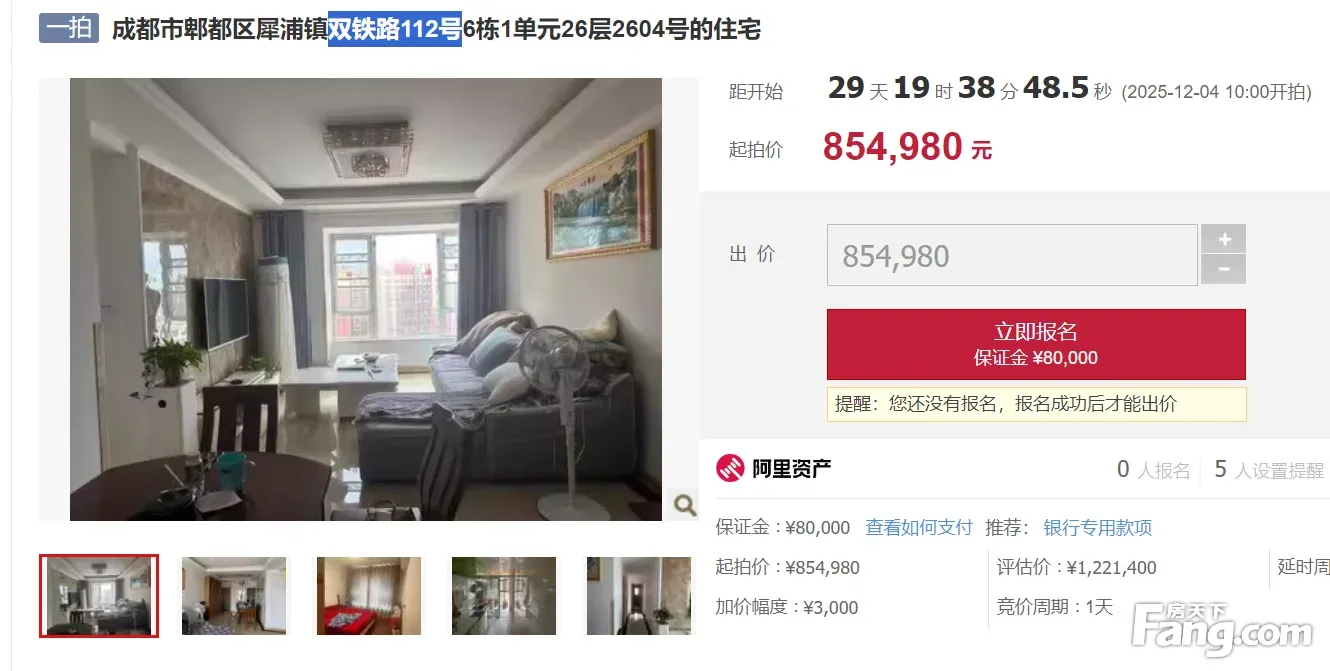Increase bid with plus button
Viewport: 1330px width, 671px height.
(1223, 239)
